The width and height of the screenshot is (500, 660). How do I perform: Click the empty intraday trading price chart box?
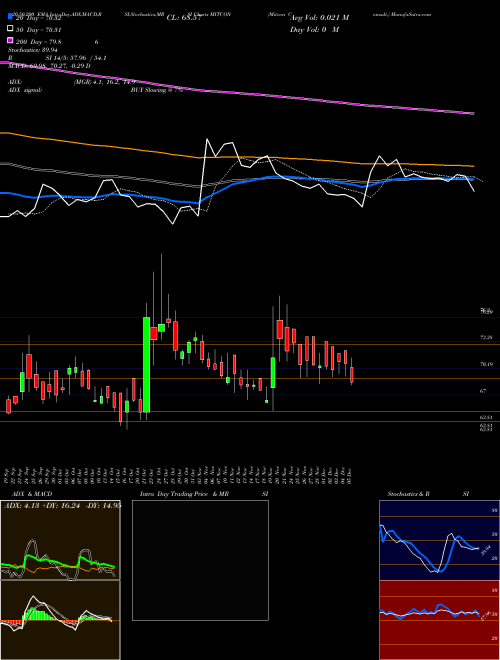(x=200, y=560)
